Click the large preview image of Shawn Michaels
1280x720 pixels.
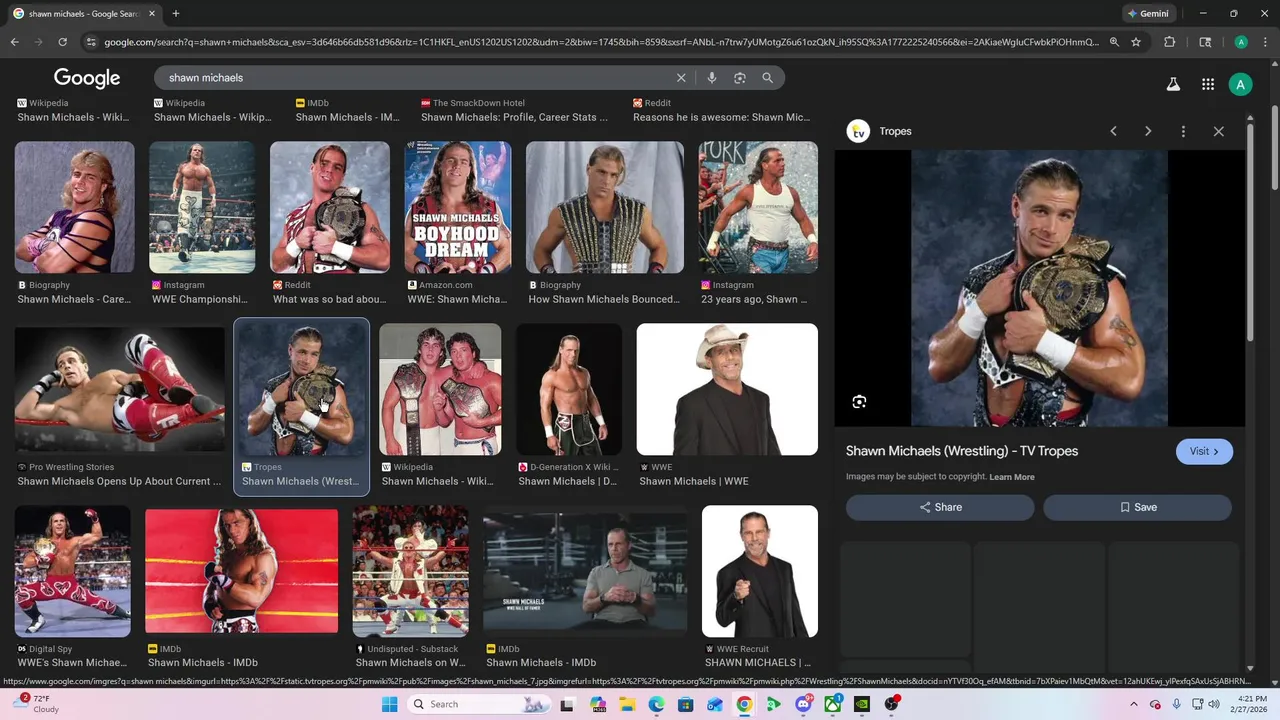click(1040, 288)
